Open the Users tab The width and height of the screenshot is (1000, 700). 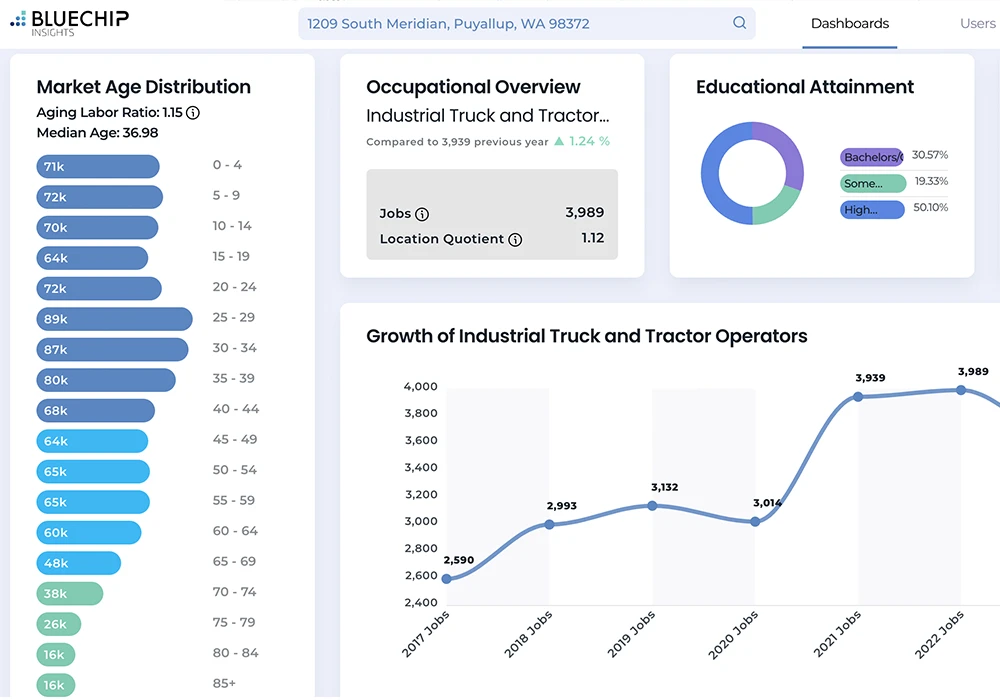pos(977,23)
